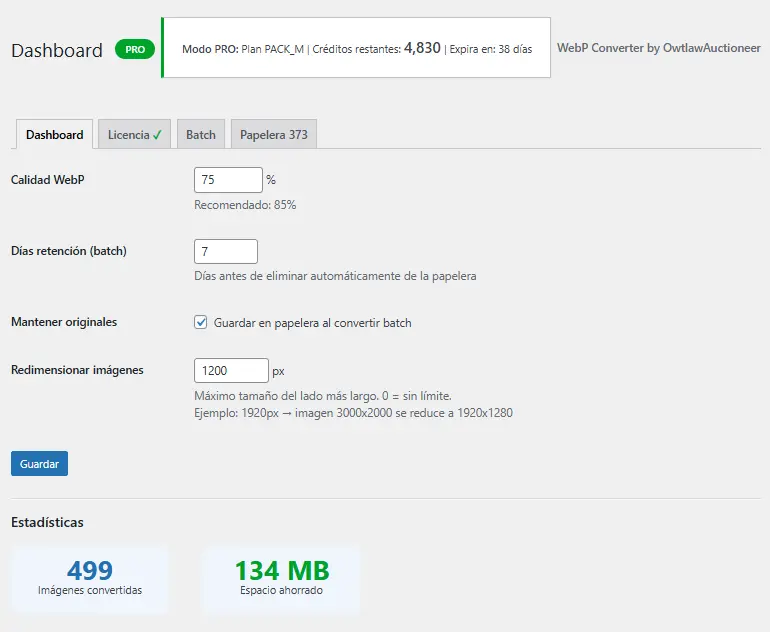Click the 'Días retención (batch)' label
Image resolution: width=770 pixels, height=632 pixels.
[69, 251]
